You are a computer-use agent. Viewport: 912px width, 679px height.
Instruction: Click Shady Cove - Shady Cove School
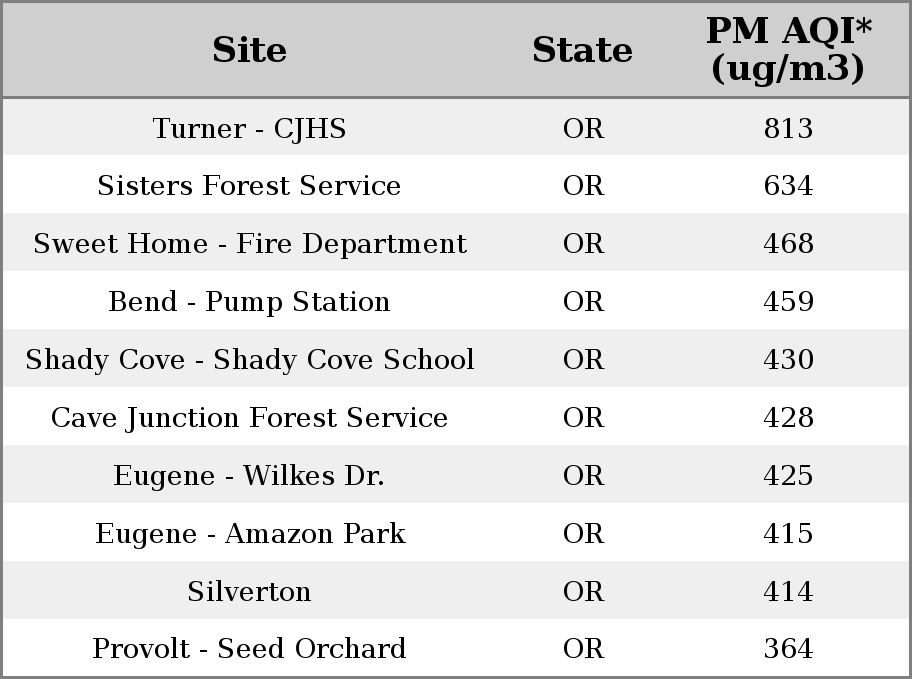(250, 359)
